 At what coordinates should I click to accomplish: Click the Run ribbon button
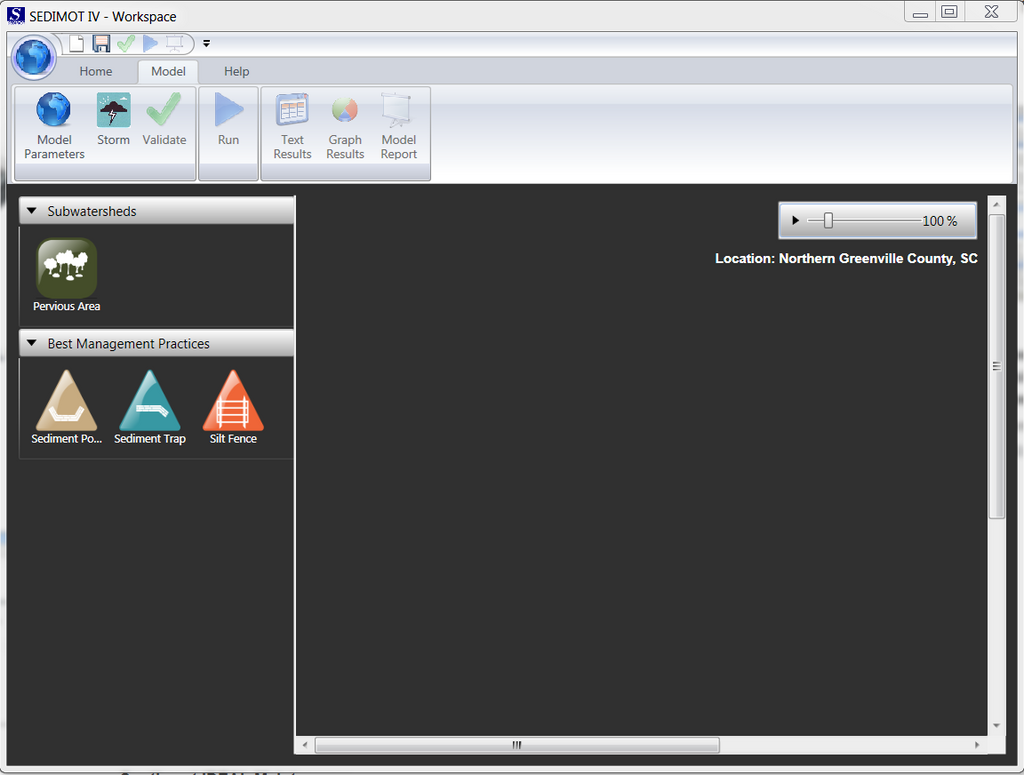tap(228, 120)
